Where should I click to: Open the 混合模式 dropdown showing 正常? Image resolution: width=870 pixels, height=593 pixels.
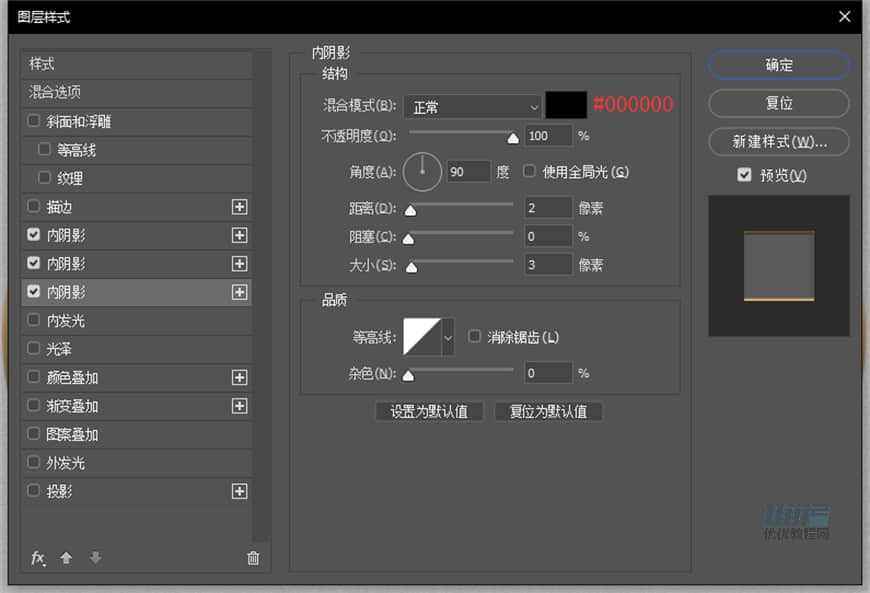(473, 107)
